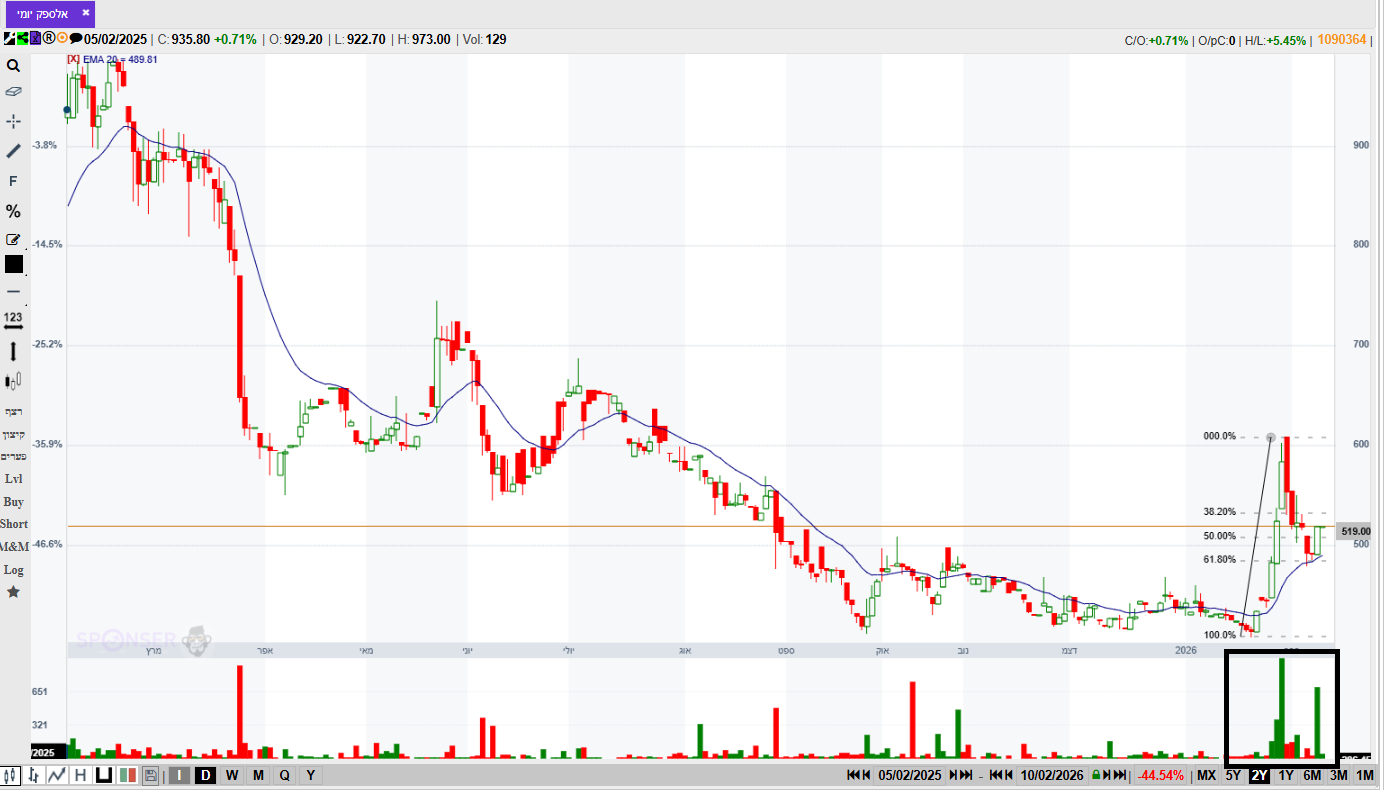Click the orange 1090364 number at top right
The width and height of the screenshot is (1384, 792).
[1342, 40]
